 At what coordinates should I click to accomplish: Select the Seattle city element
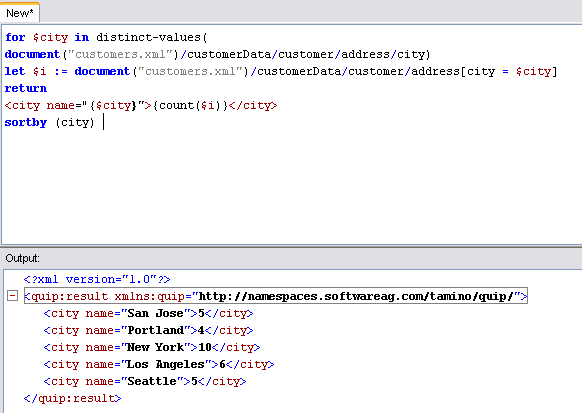(x=145, y=381)
